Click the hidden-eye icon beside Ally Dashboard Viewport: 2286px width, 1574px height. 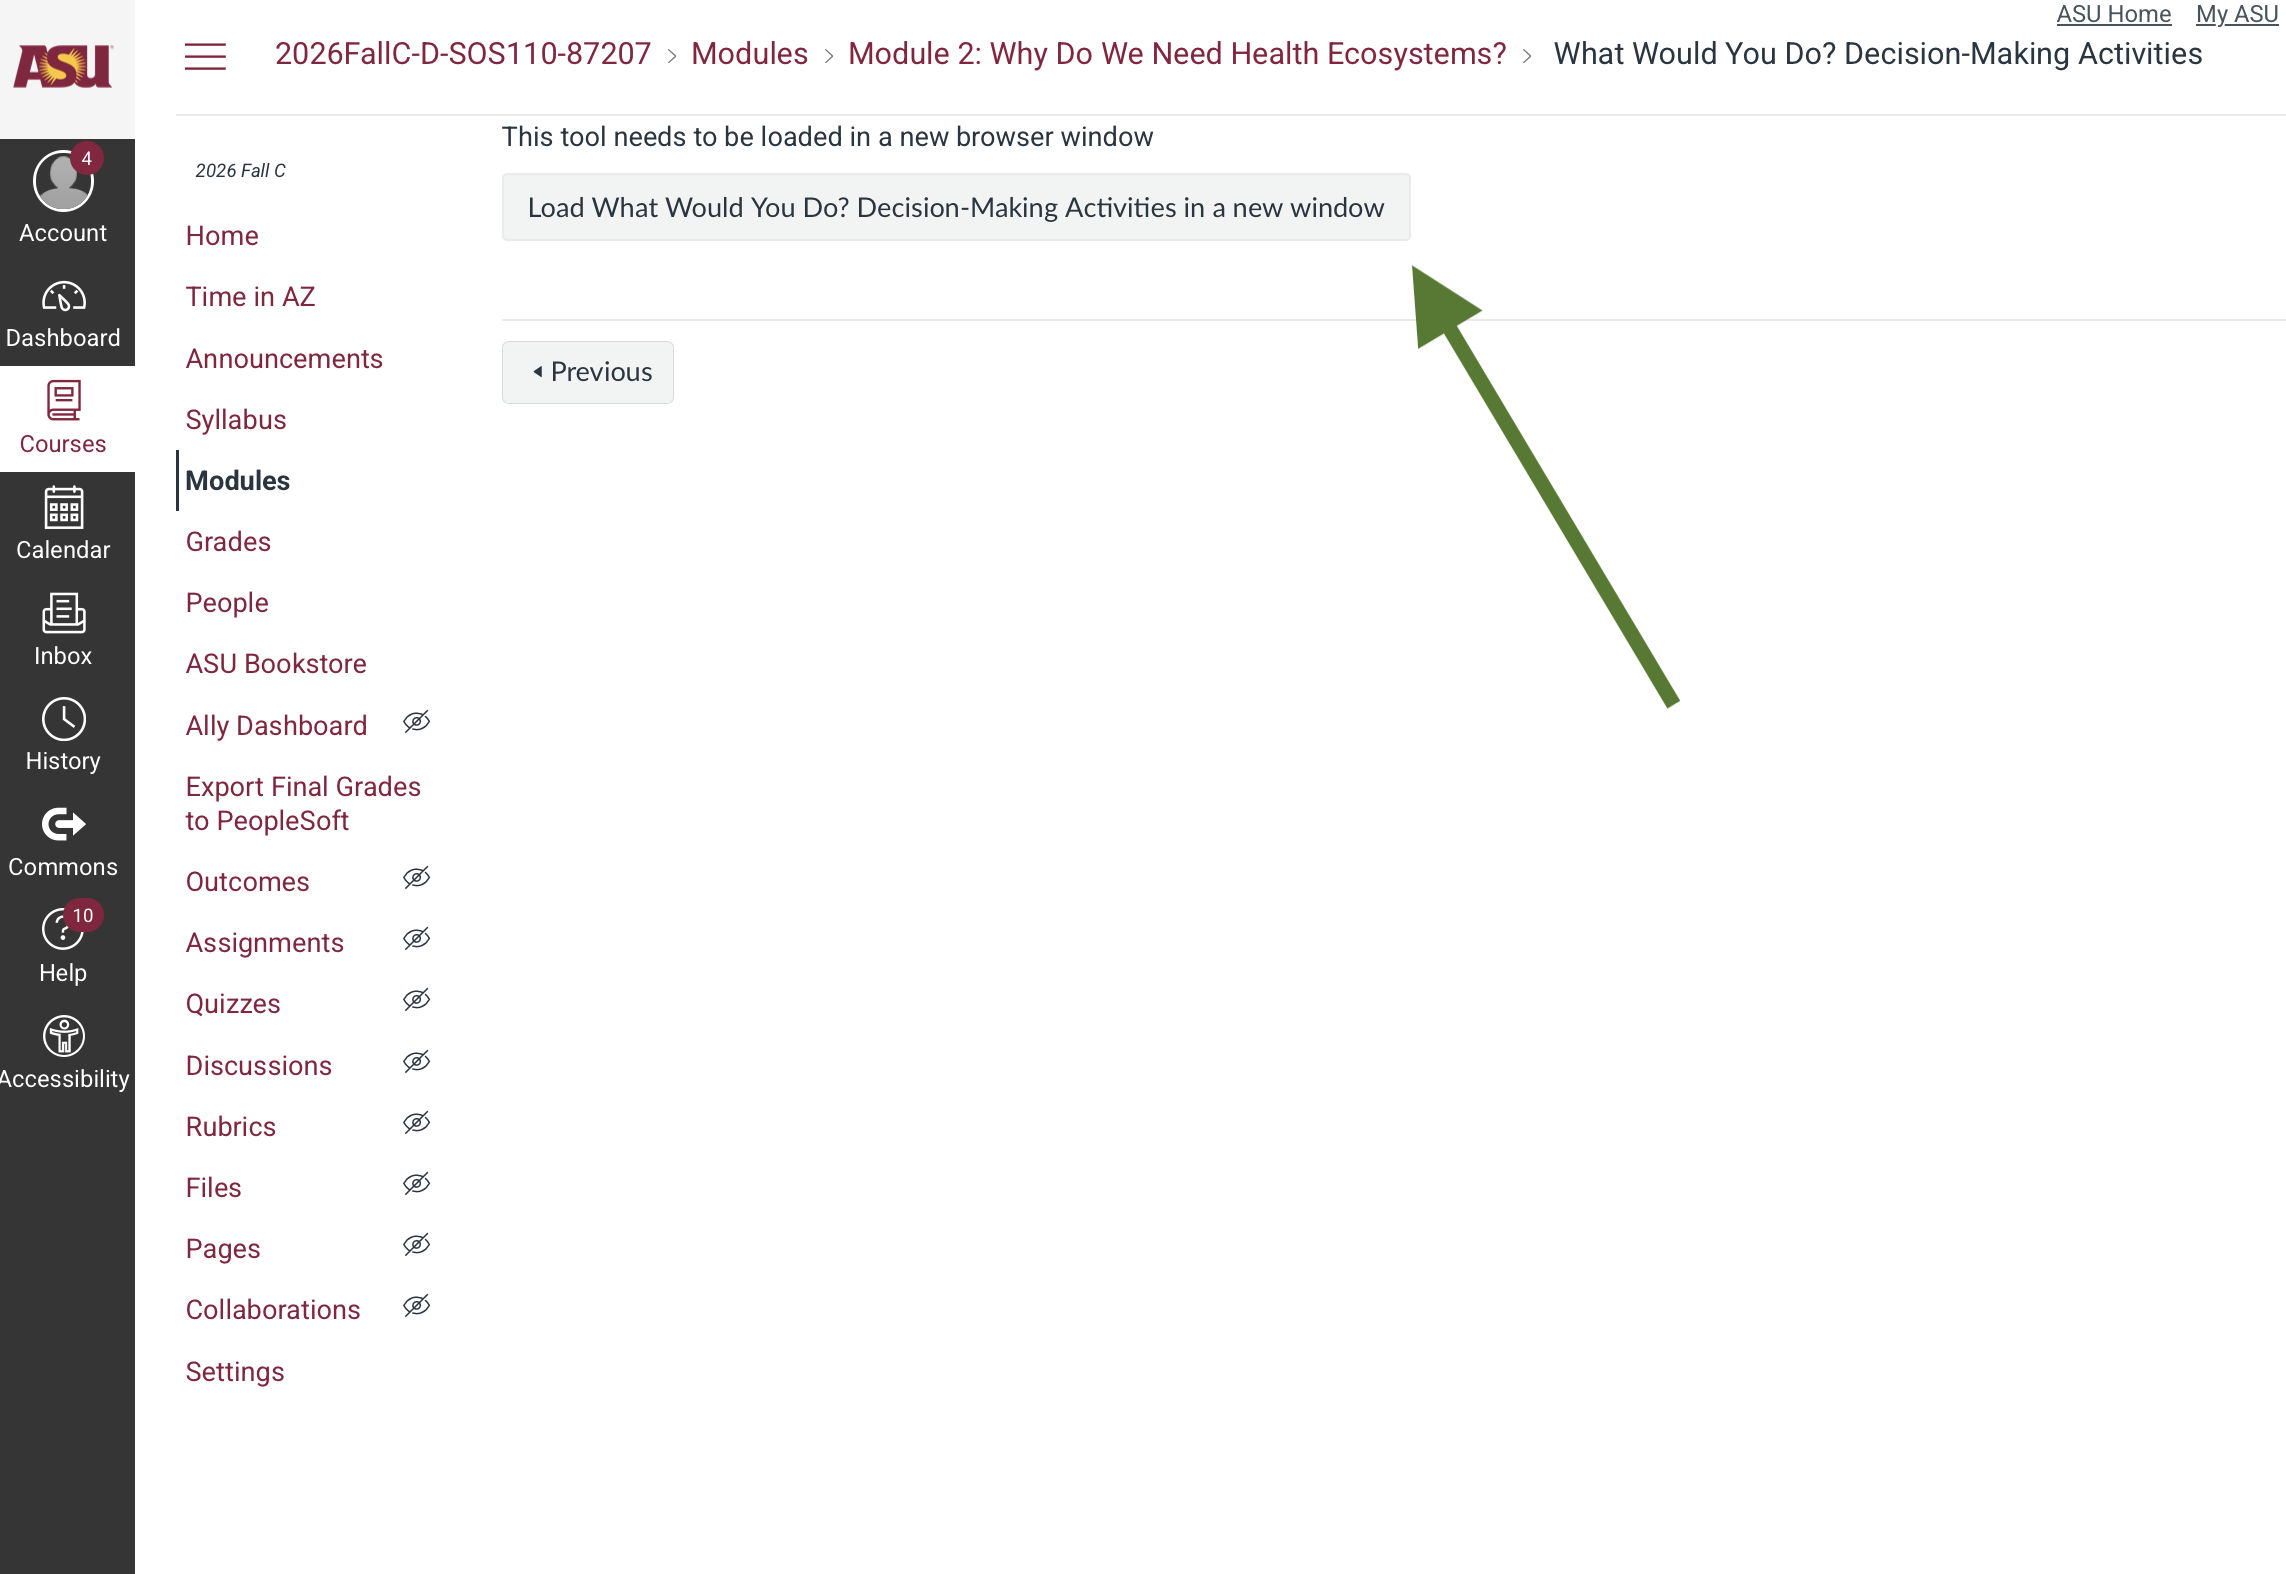point(417,722)
